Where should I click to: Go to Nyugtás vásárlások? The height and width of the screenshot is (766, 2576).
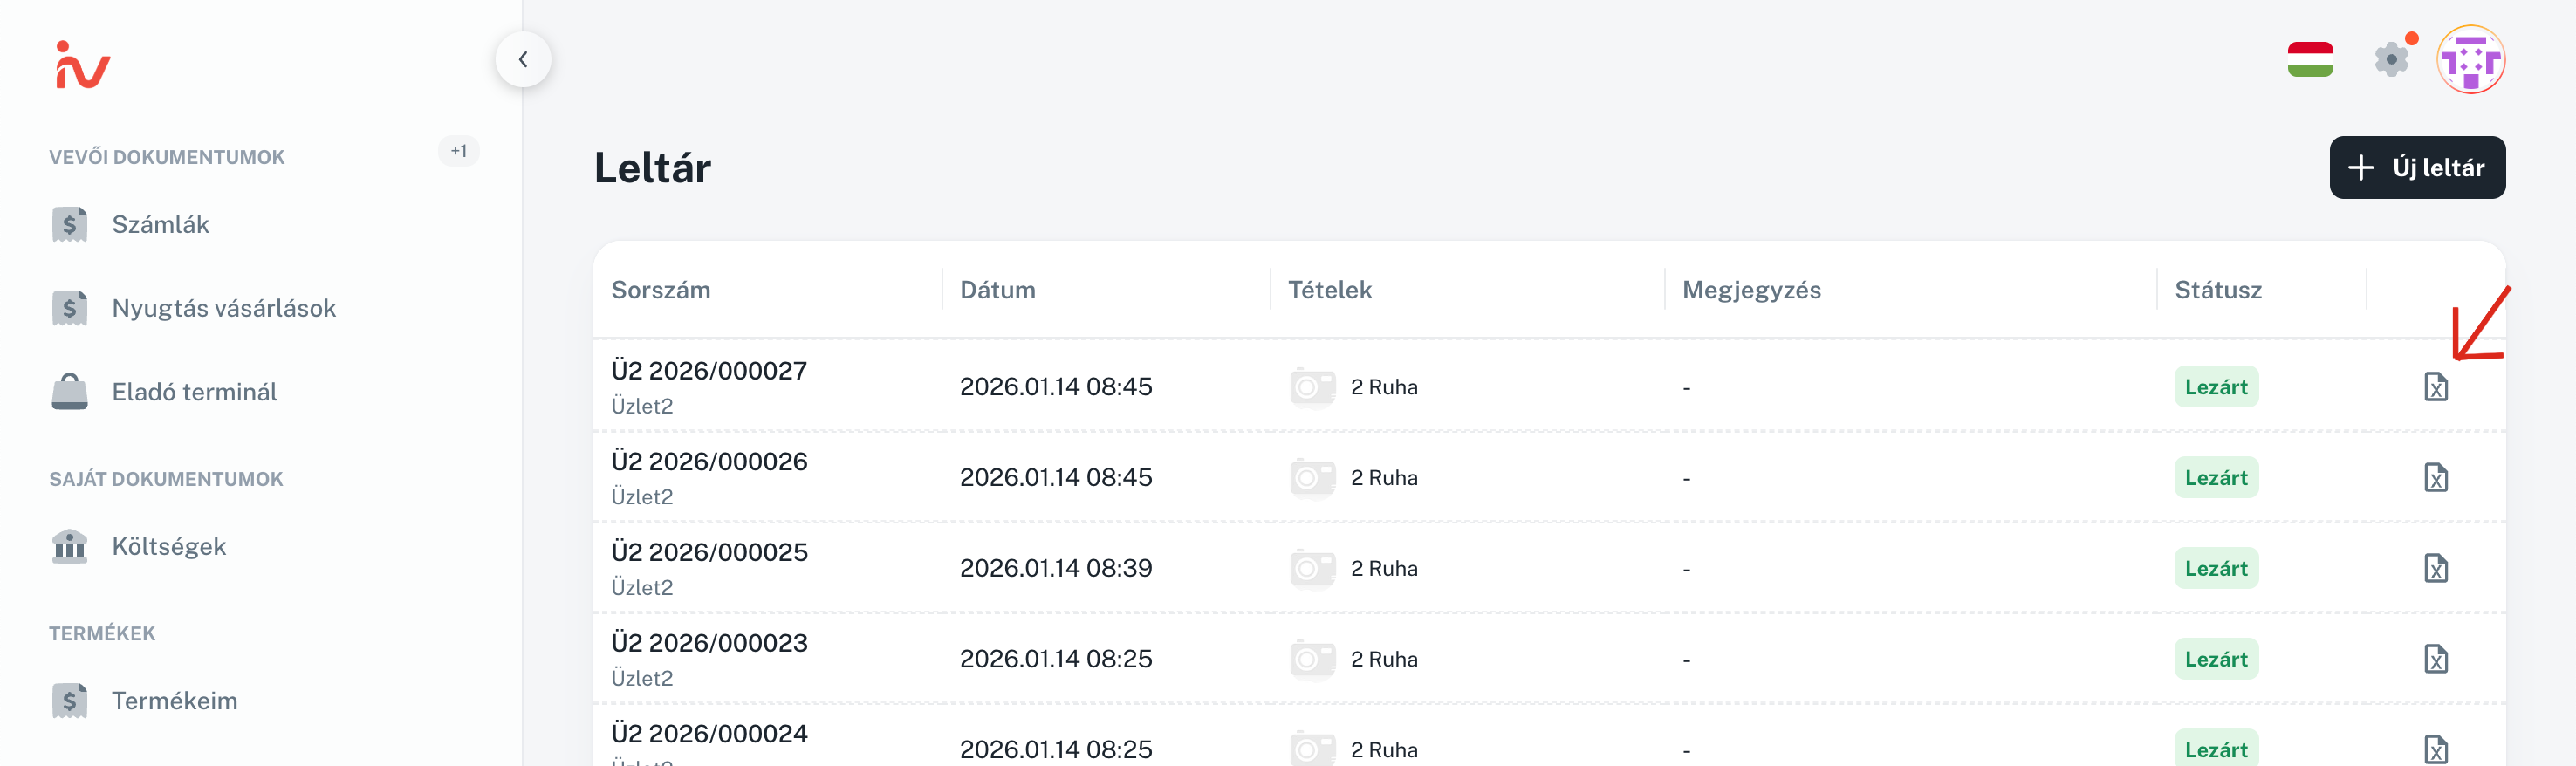(x=223, y=308)
